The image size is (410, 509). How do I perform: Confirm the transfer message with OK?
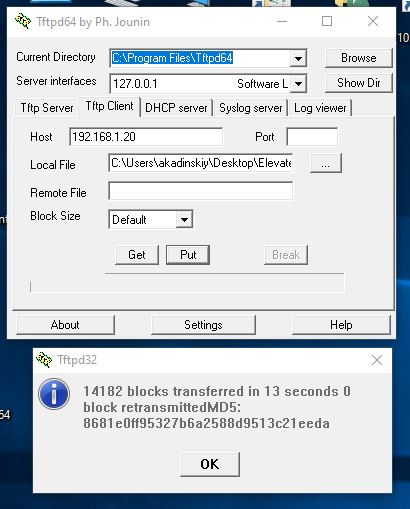point(210,464)
